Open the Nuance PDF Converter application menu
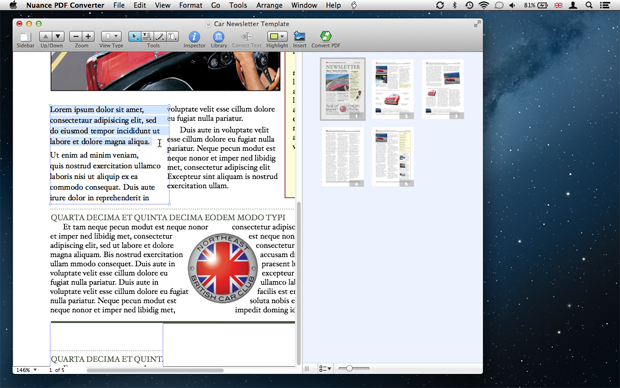This screenshot has width=620, height=388. point(65,5)
